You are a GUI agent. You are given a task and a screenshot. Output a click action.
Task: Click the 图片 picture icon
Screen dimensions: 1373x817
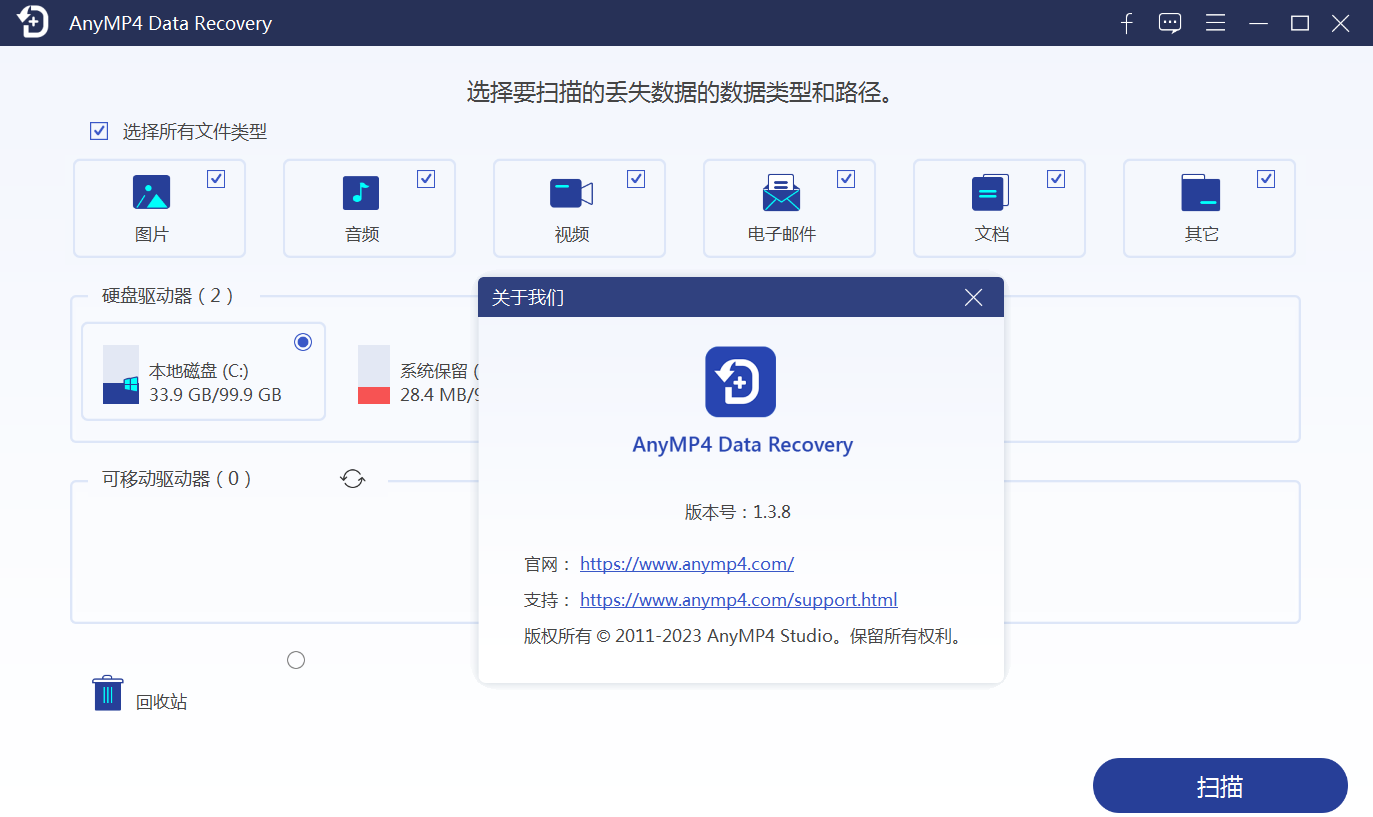point(151,192)
